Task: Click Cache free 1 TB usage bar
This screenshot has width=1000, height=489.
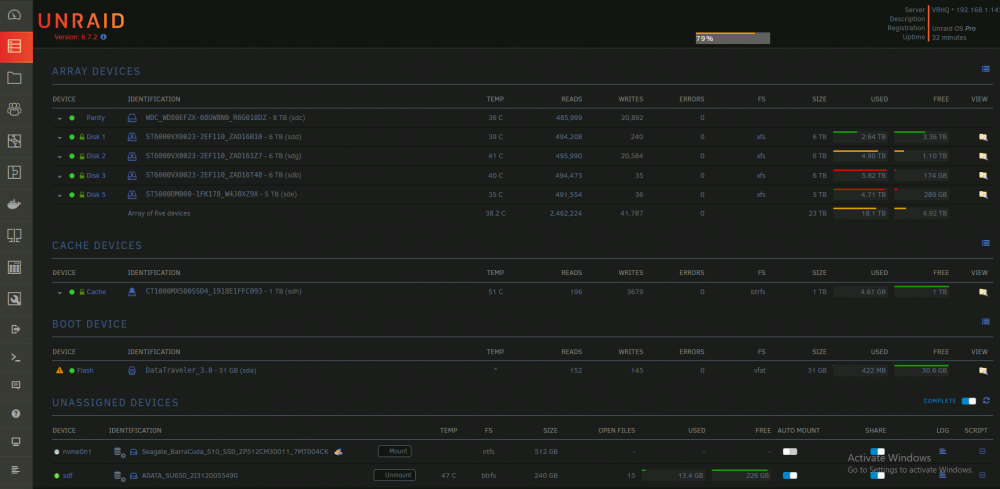Action: click(x=921, y=292)
